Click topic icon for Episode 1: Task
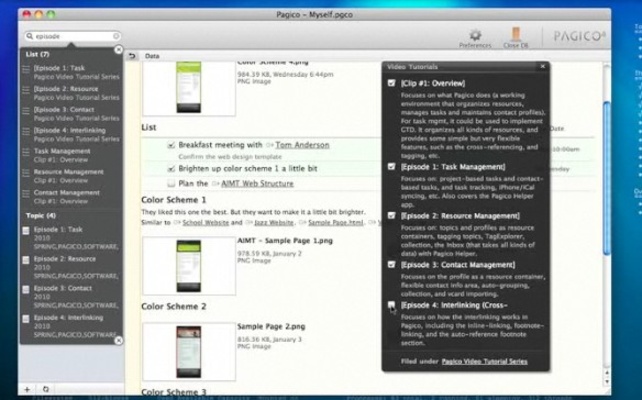 click(26, 231)
